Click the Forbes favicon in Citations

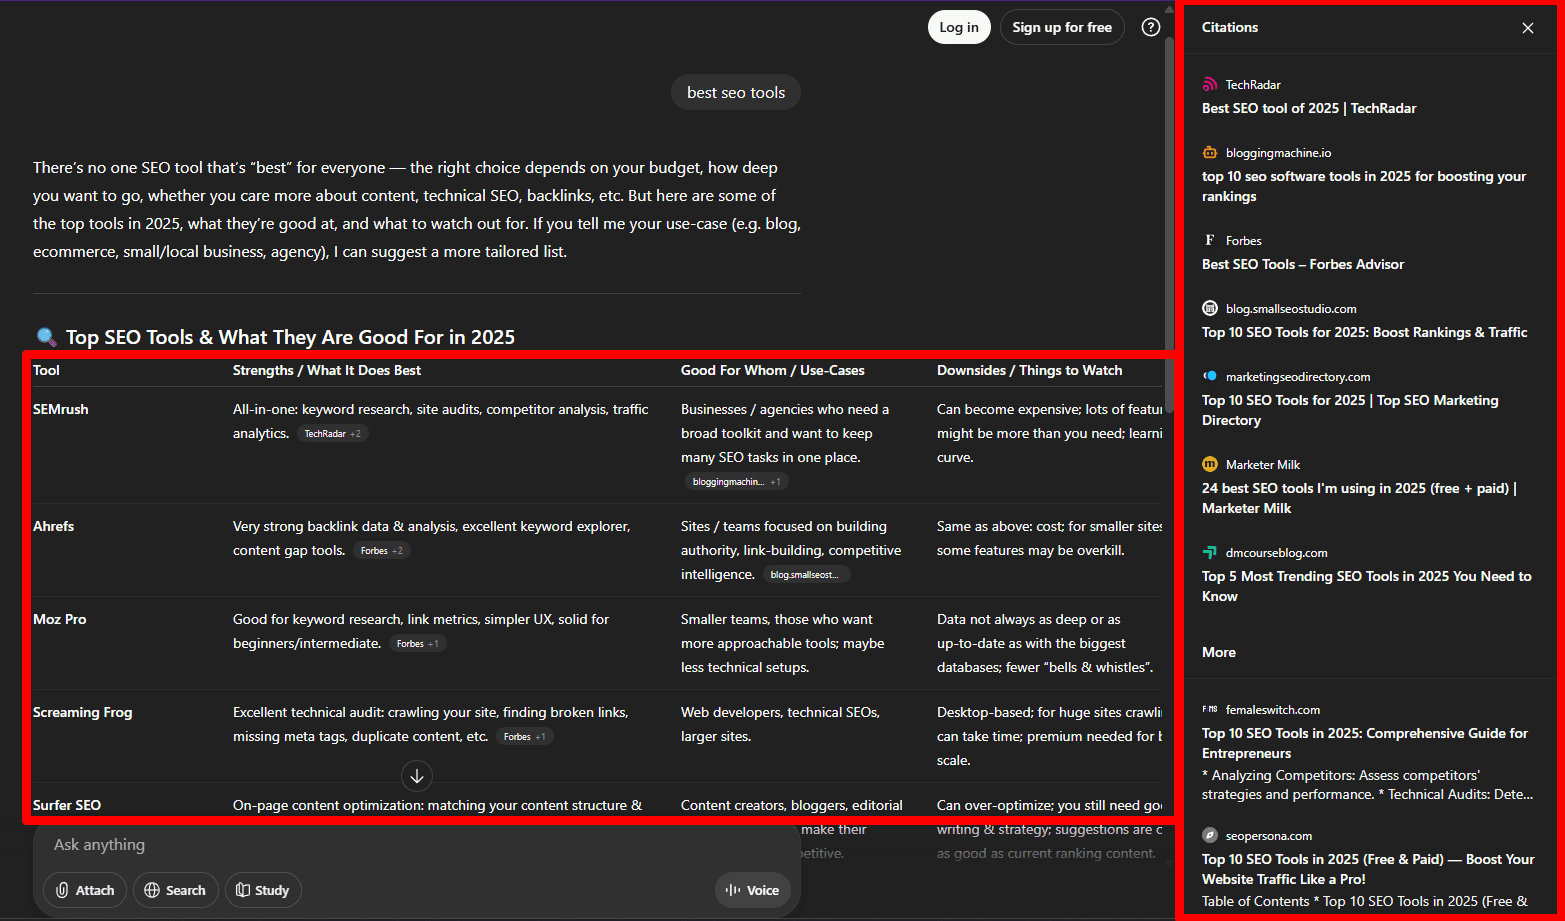1210,241
